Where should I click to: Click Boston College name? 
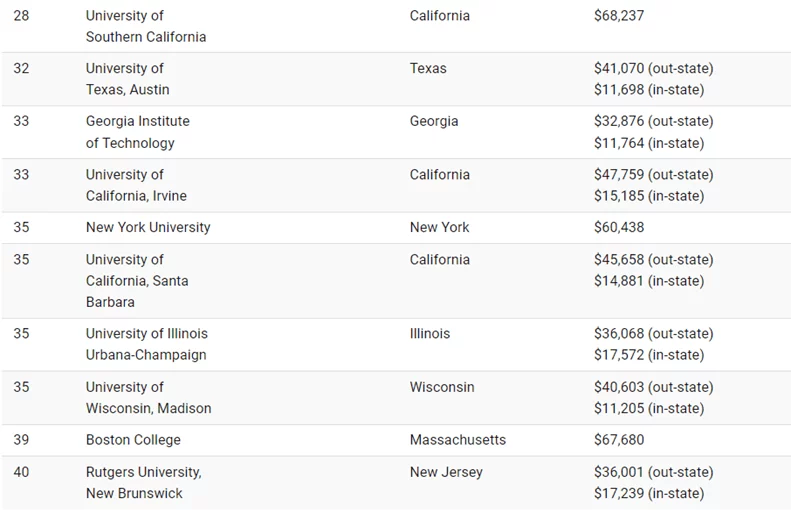(133, 440)
